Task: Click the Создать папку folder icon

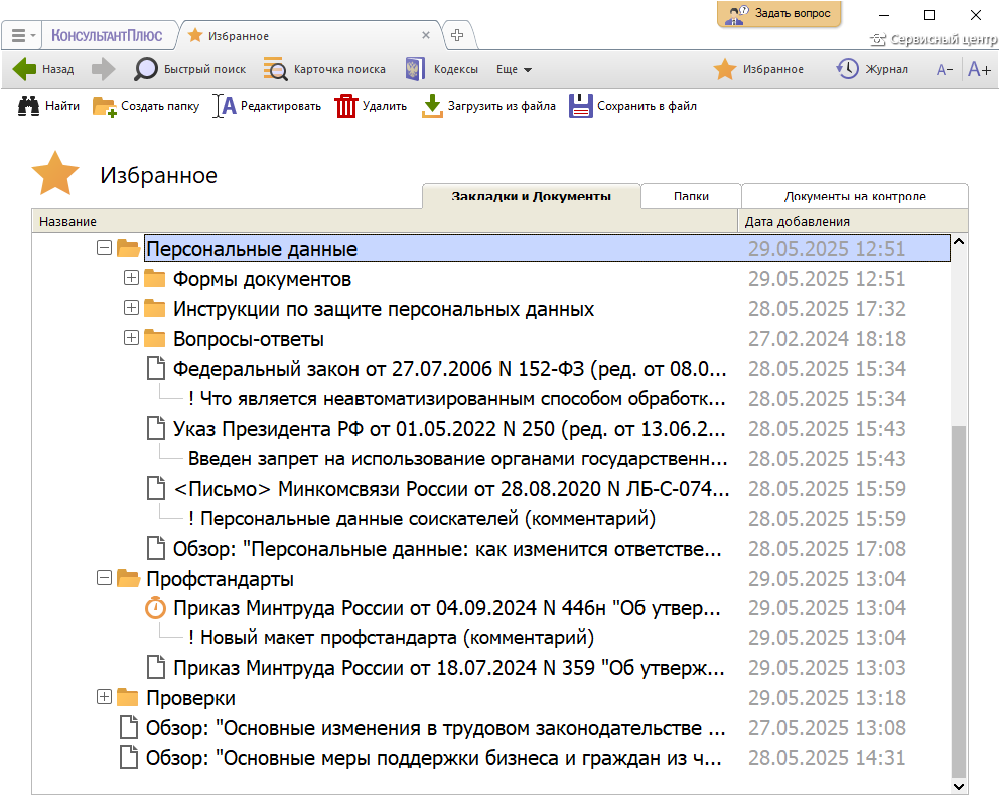Action: click(105, 107)
